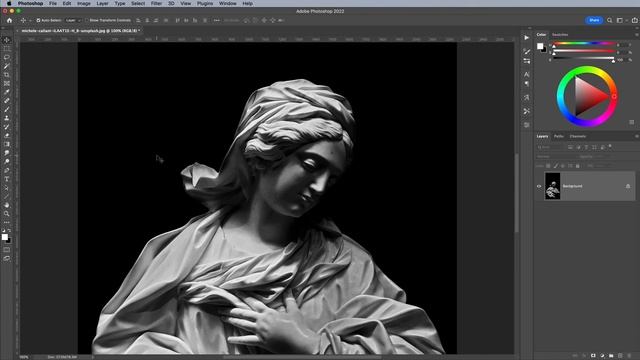Viewport: 640px width, 360px height.
Task: Select the Rectangular Marquee tool
Action: [7, 49]
